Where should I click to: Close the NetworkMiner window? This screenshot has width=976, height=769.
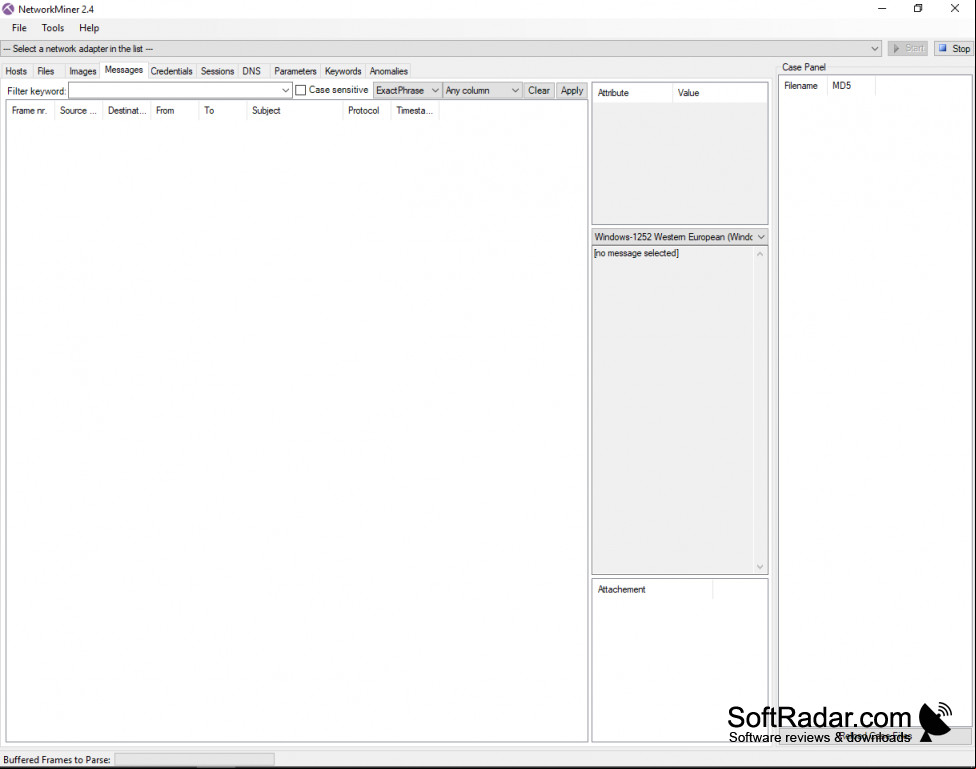click(x=955, y=9)
